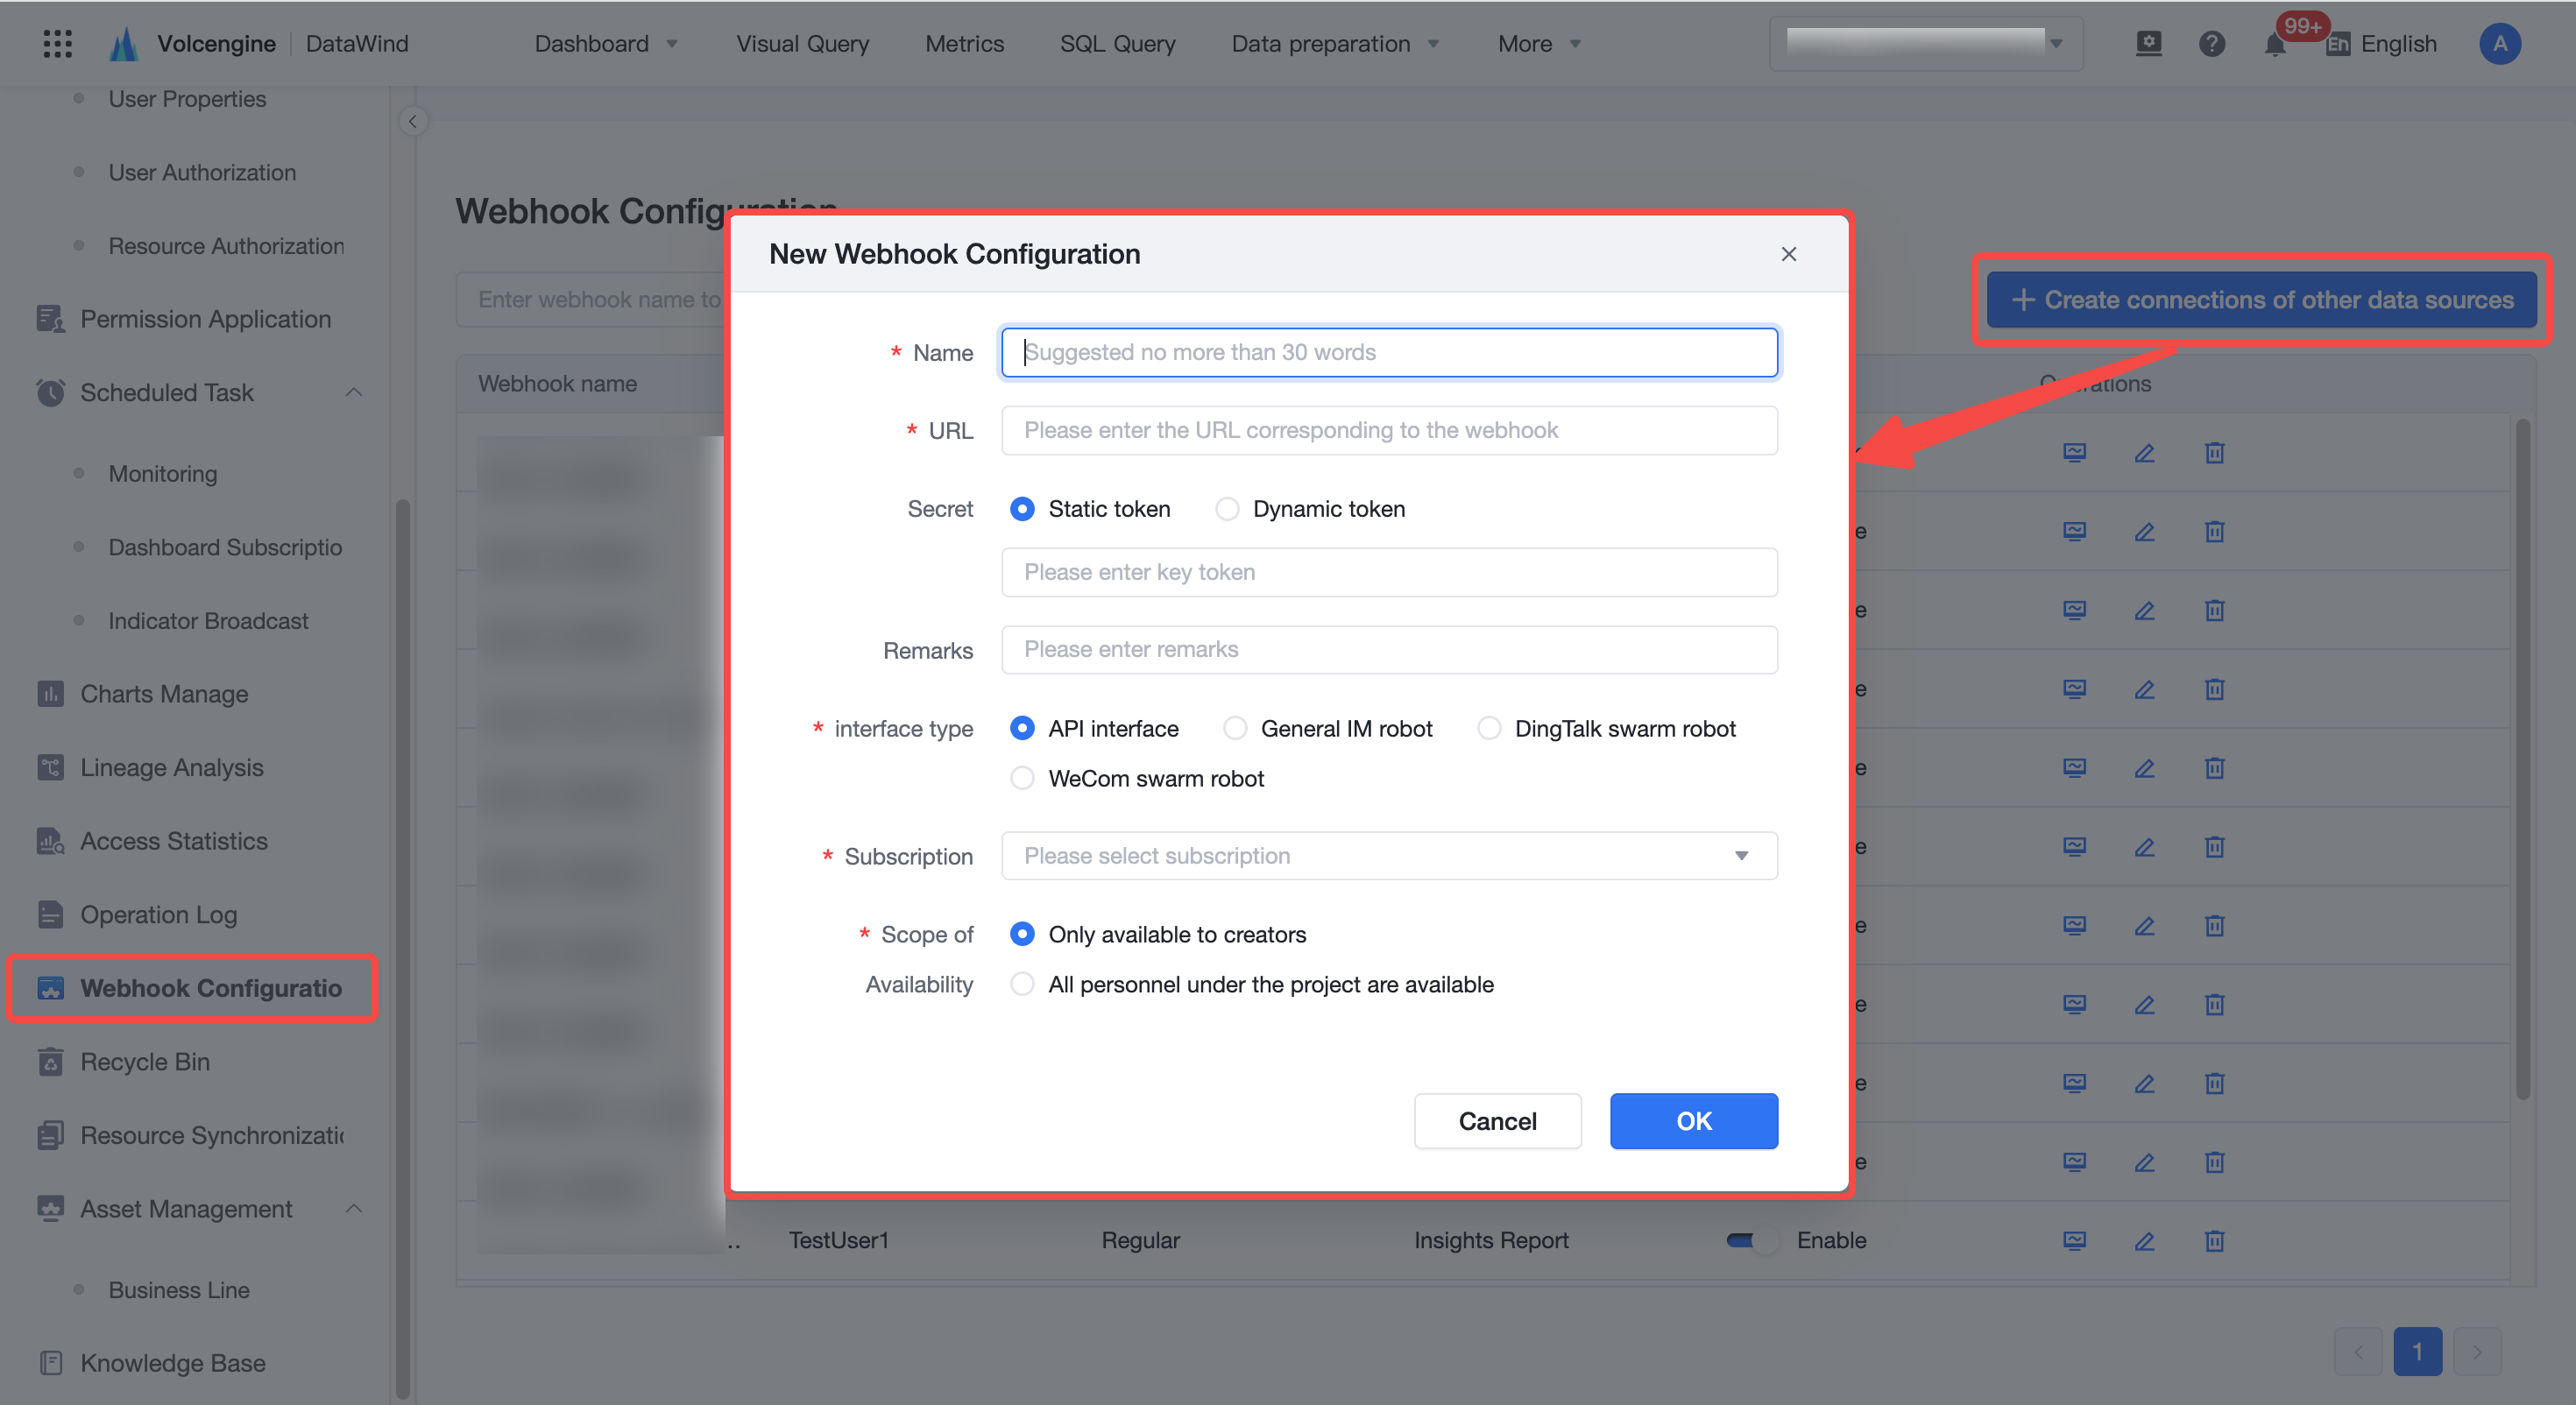The width and height of the screenshot is (2576, 1405).
Task: Collapse the Scheduled Task section
Action: [353, 393]
